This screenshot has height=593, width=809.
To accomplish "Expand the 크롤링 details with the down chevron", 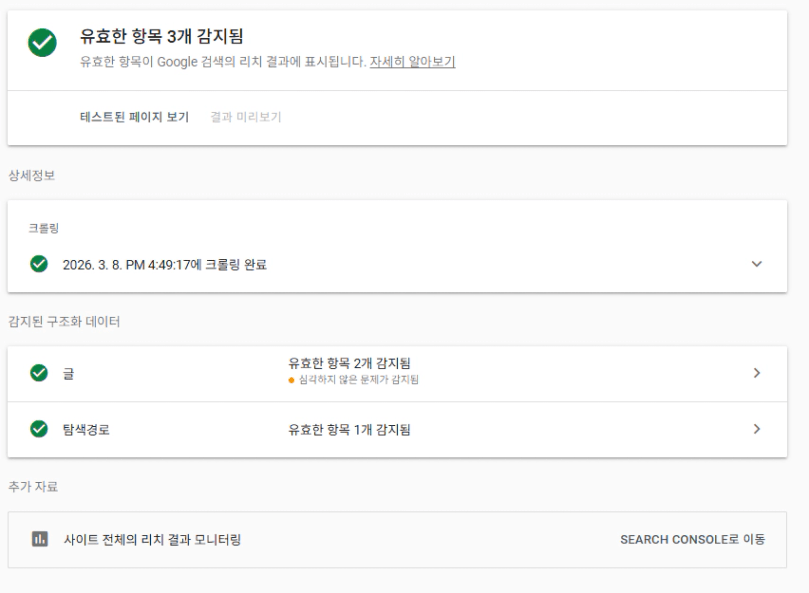I will (756, 264).
